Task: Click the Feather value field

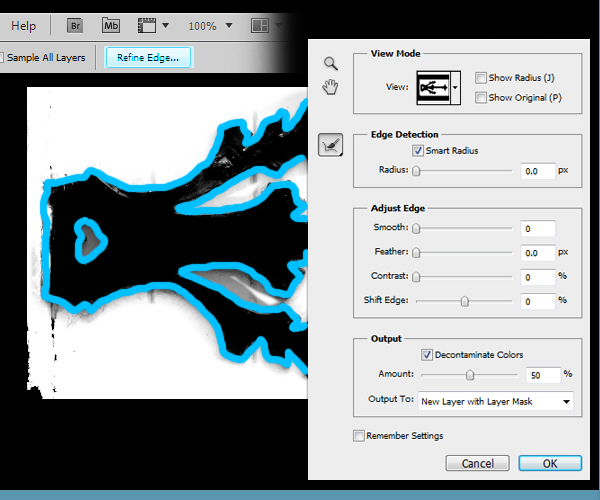Action: (x=538, y=253)
